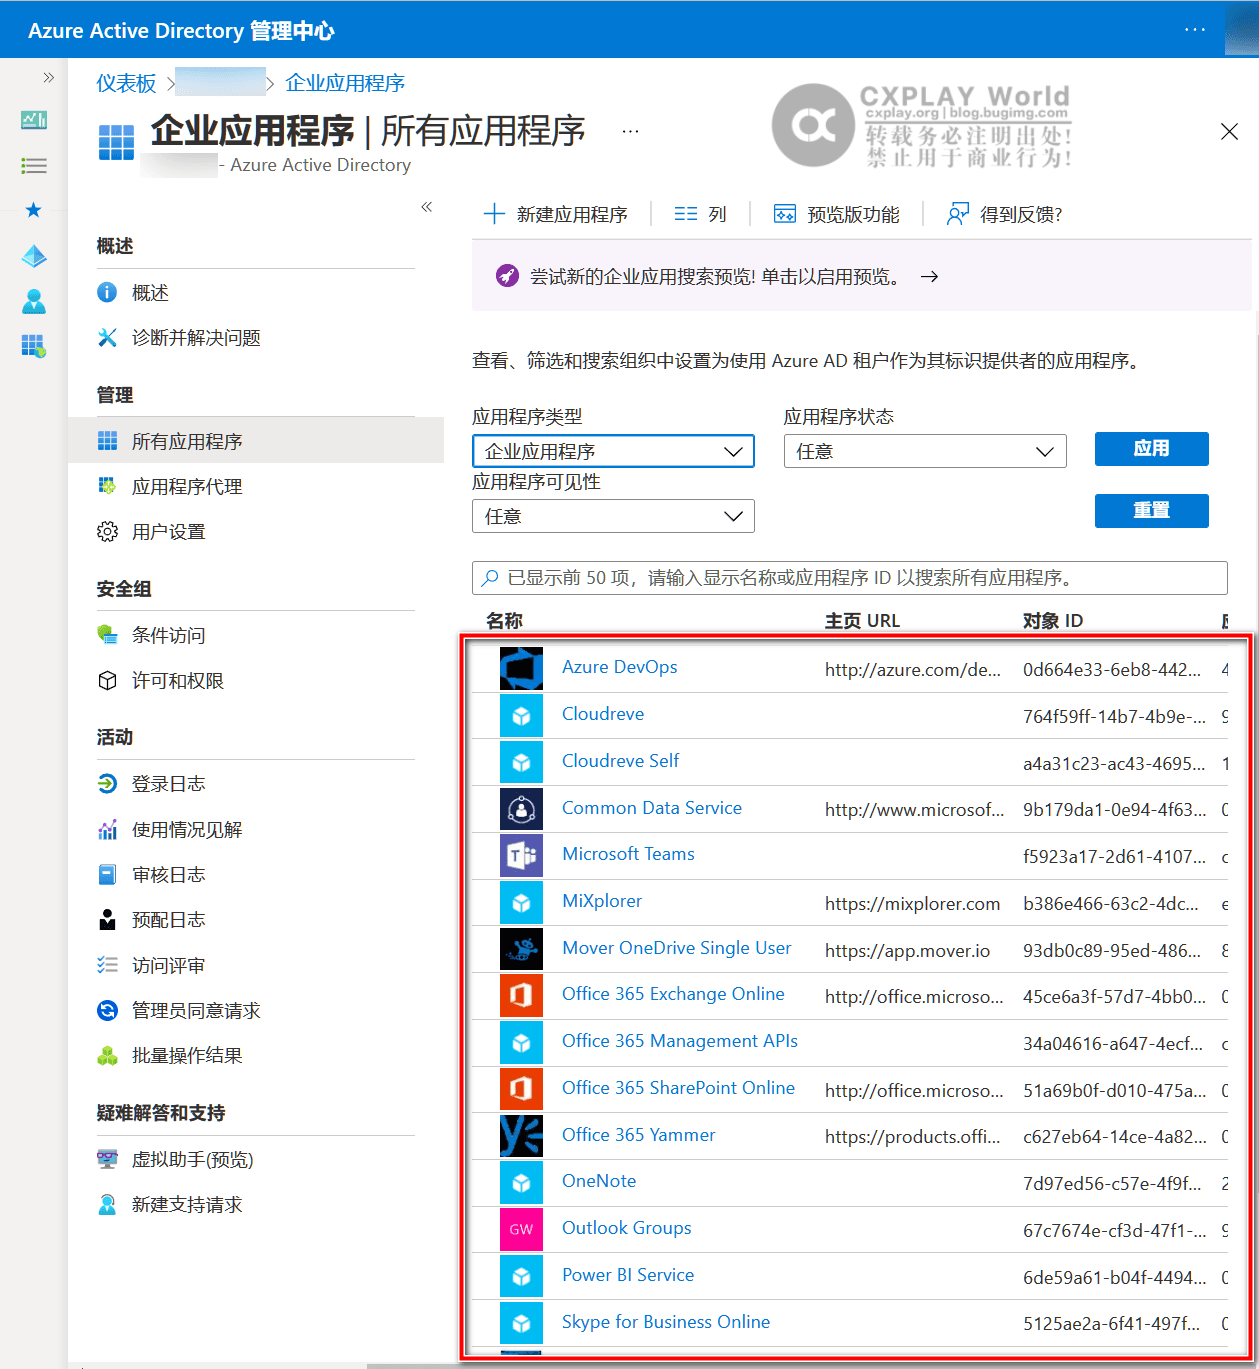1259x1369 pixels.
Task: Open 应用程序类型 dropdown
Action: tap(613, 451)
